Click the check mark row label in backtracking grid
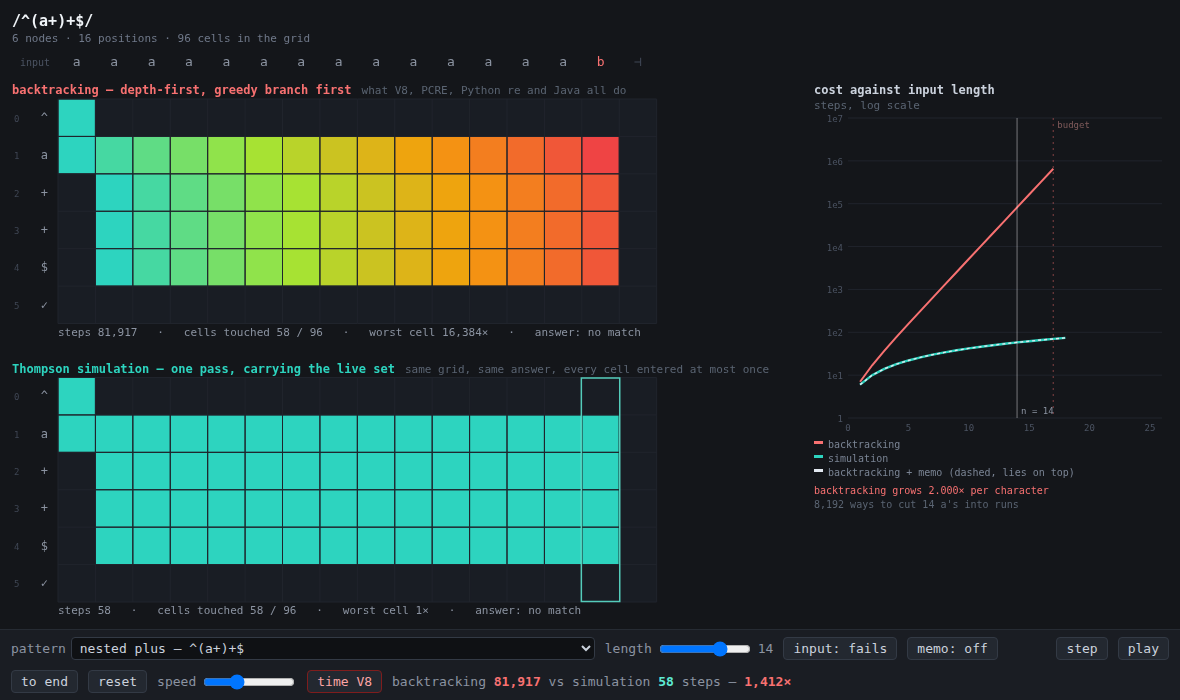 44,305
